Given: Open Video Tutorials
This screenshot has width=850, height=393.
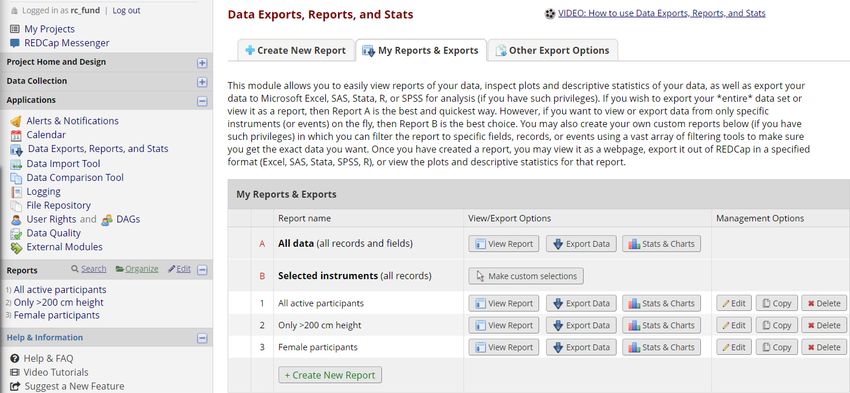Looking at the screenshot, I should tap(56, 372).
